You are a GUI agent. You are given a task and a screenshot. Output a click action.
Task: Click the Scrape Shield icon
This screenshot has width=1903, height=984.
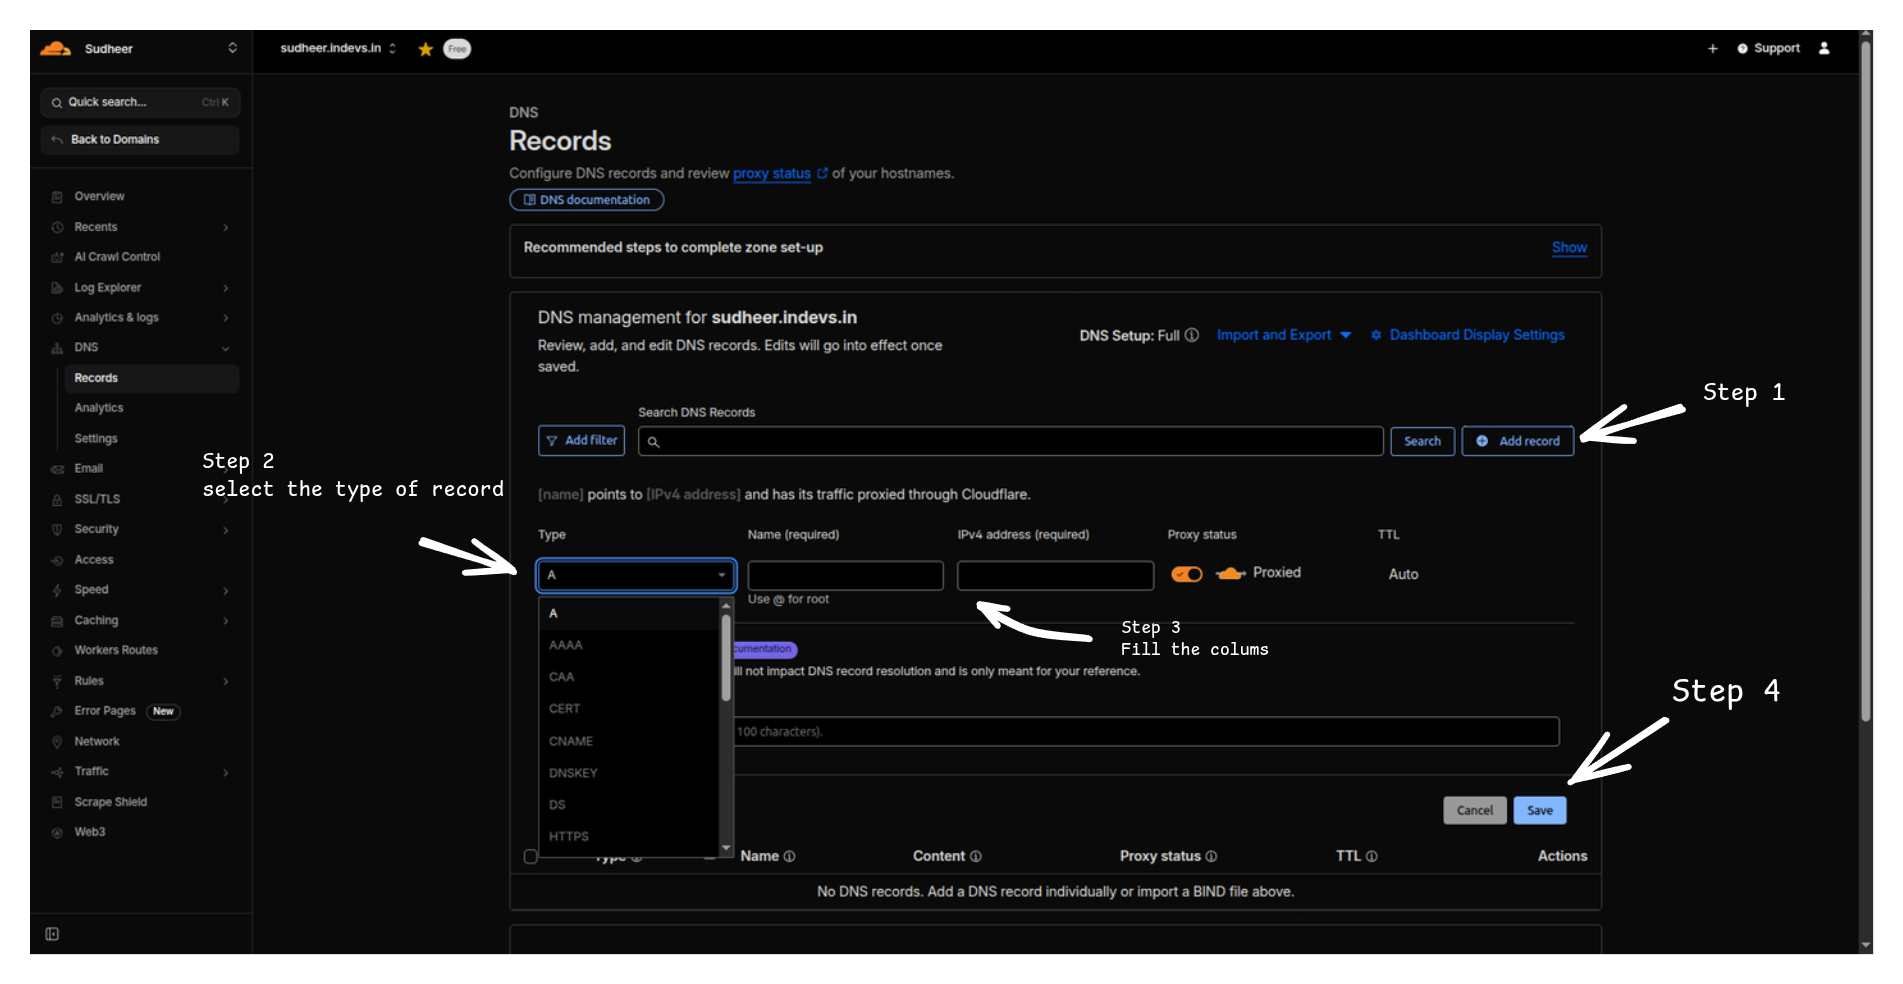click(57, 802)
